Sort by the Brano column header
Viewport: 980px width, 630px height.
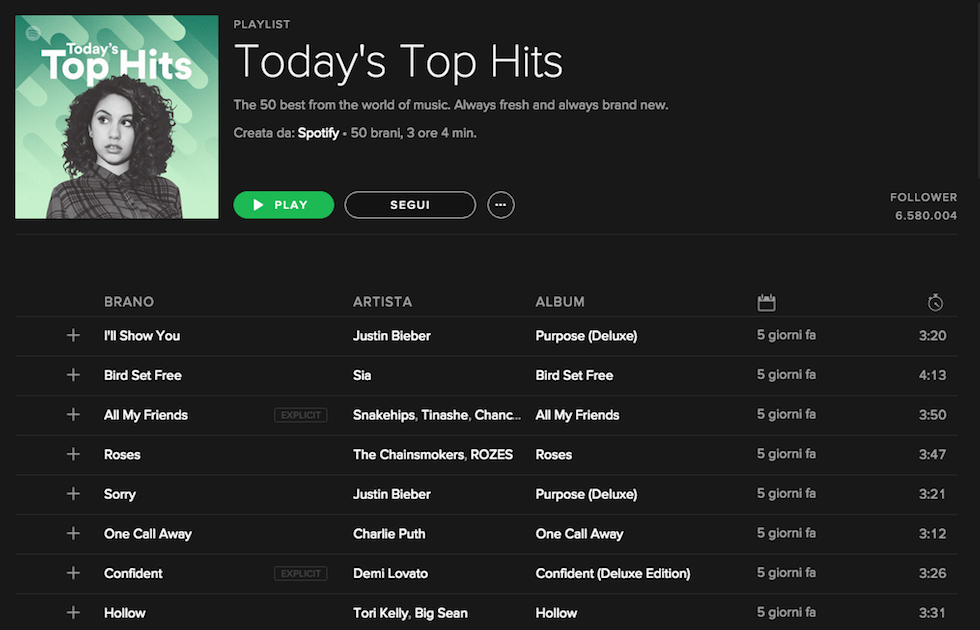pyautogui.click(x=129, y=302)
